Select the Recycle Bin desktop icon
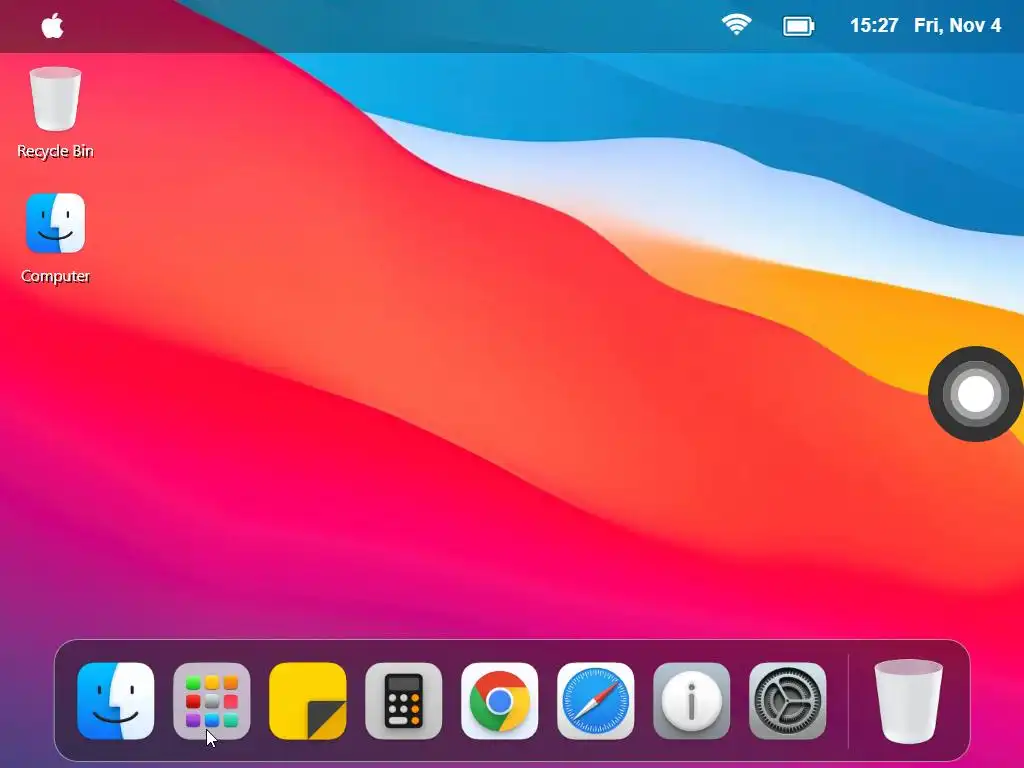This screenshot has height=768, width=1024. (56, 99)
